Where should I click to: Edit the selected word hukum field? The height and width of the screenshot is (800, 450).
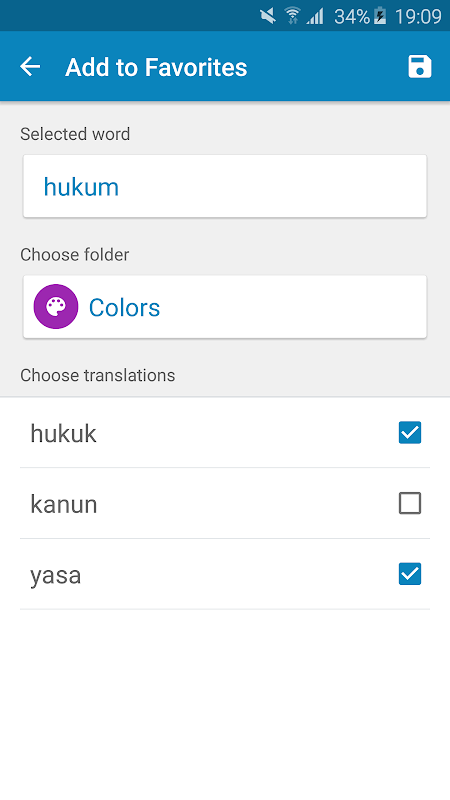pos(225,186)
